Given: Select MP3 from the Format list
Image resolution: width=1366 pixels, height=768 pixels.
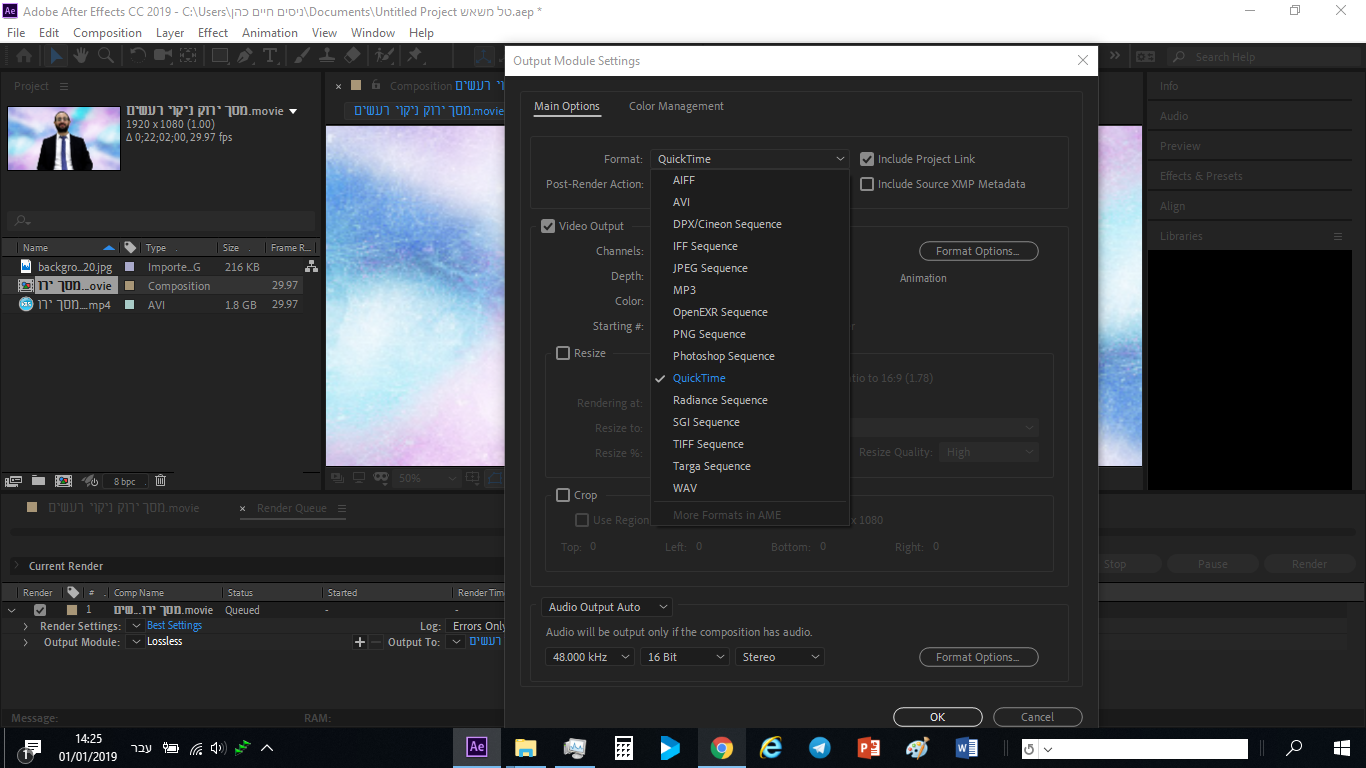Looking at the screenshot, I should coord(684,289).
